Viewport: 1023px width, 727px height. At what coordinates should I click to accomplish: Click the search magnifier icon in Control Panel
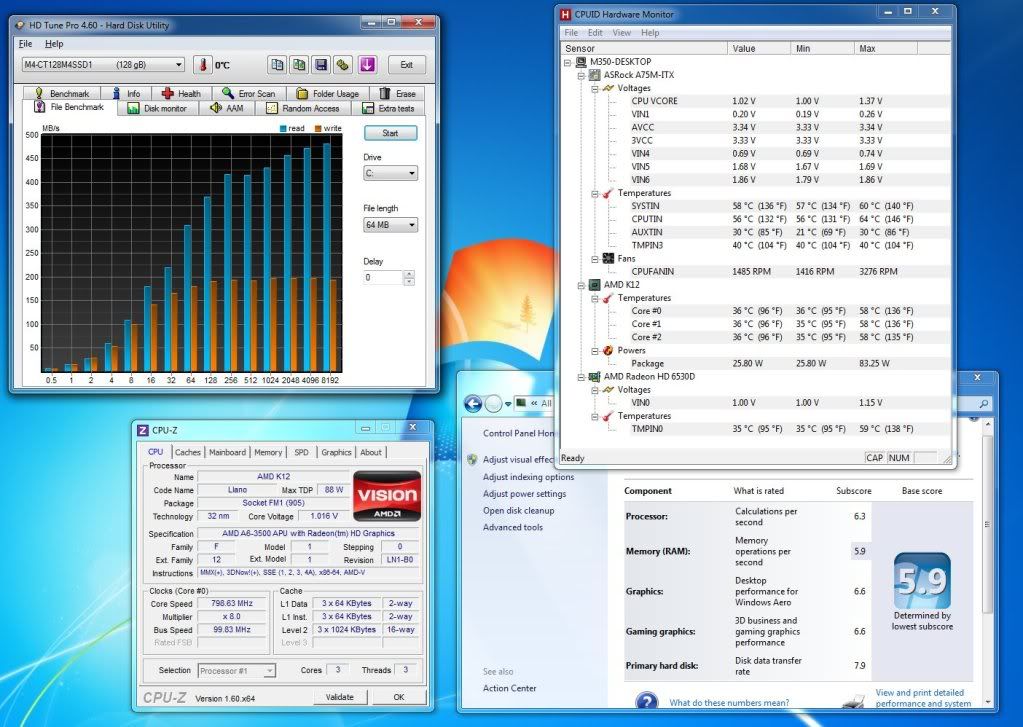[983, 404]
